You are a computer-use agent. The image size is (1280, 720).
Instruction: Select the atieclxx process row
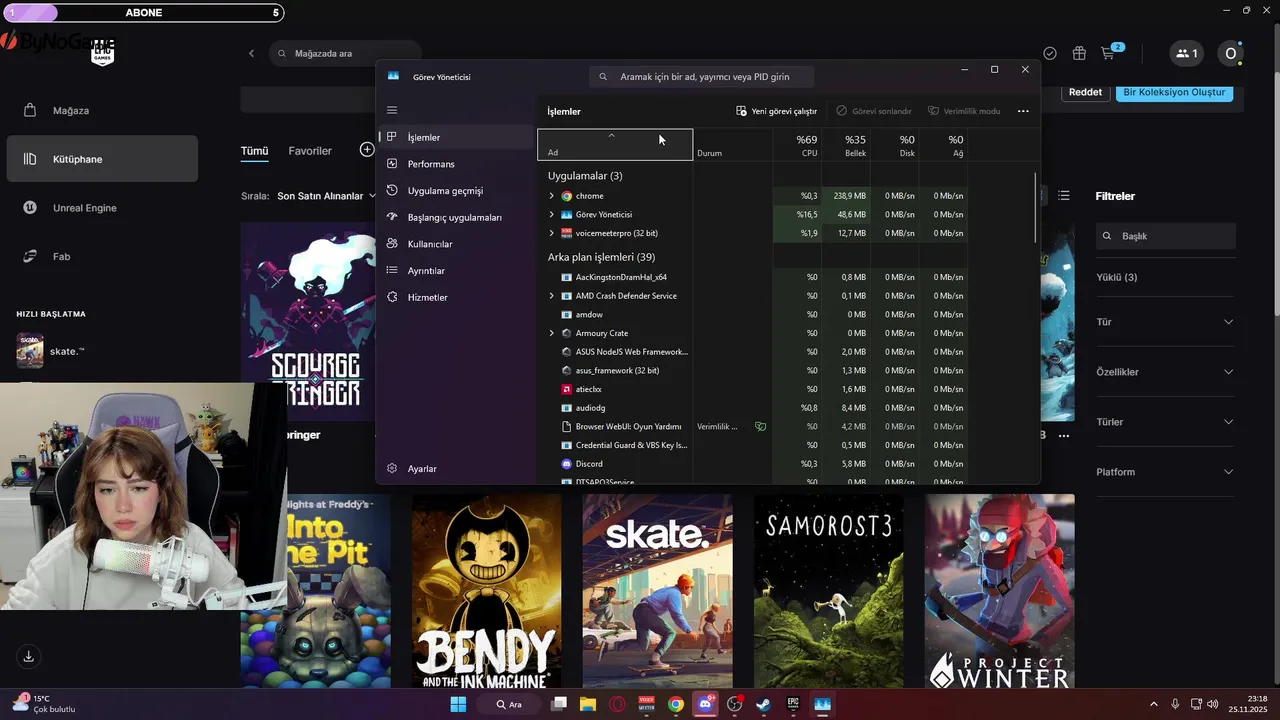point(753,389)
